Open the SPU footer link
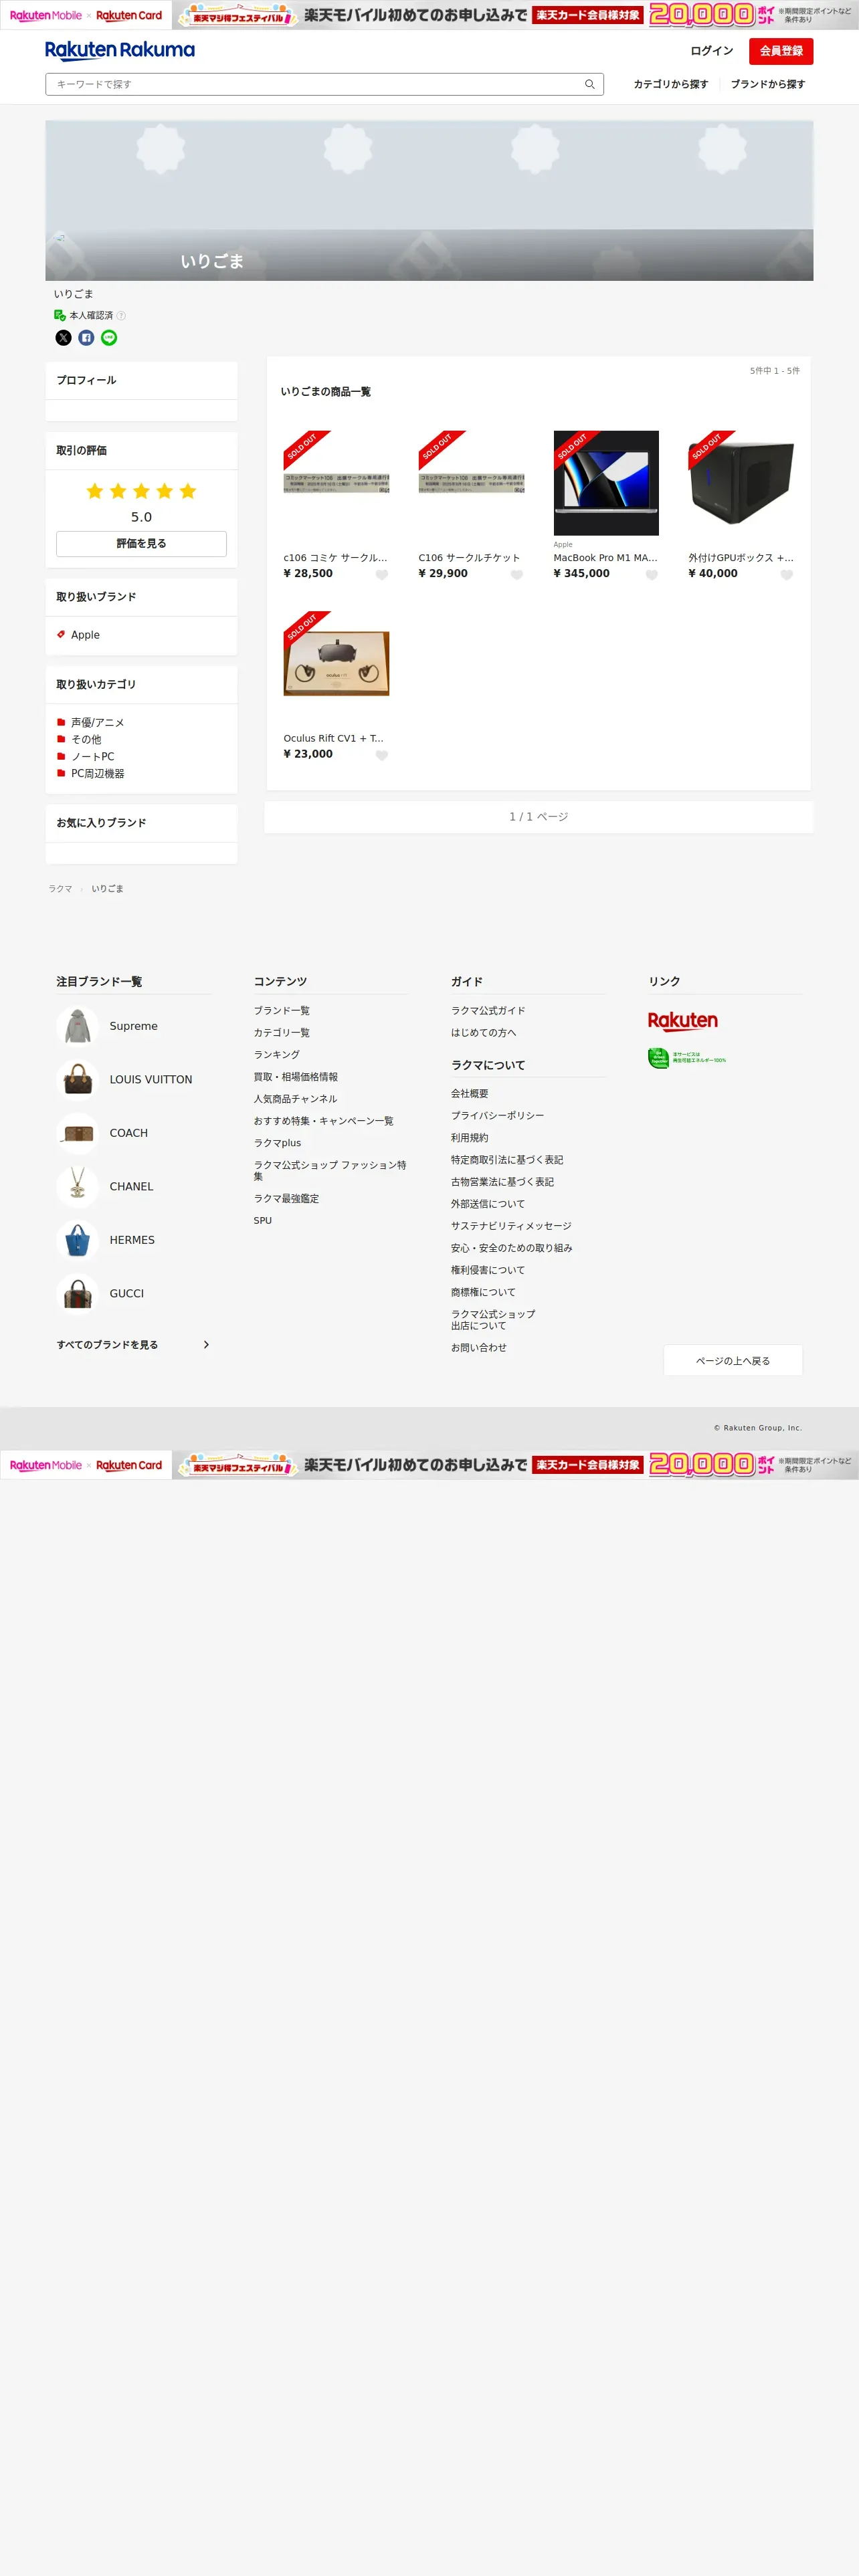This screenshot has height=2576, width=859. [262, 1221]
